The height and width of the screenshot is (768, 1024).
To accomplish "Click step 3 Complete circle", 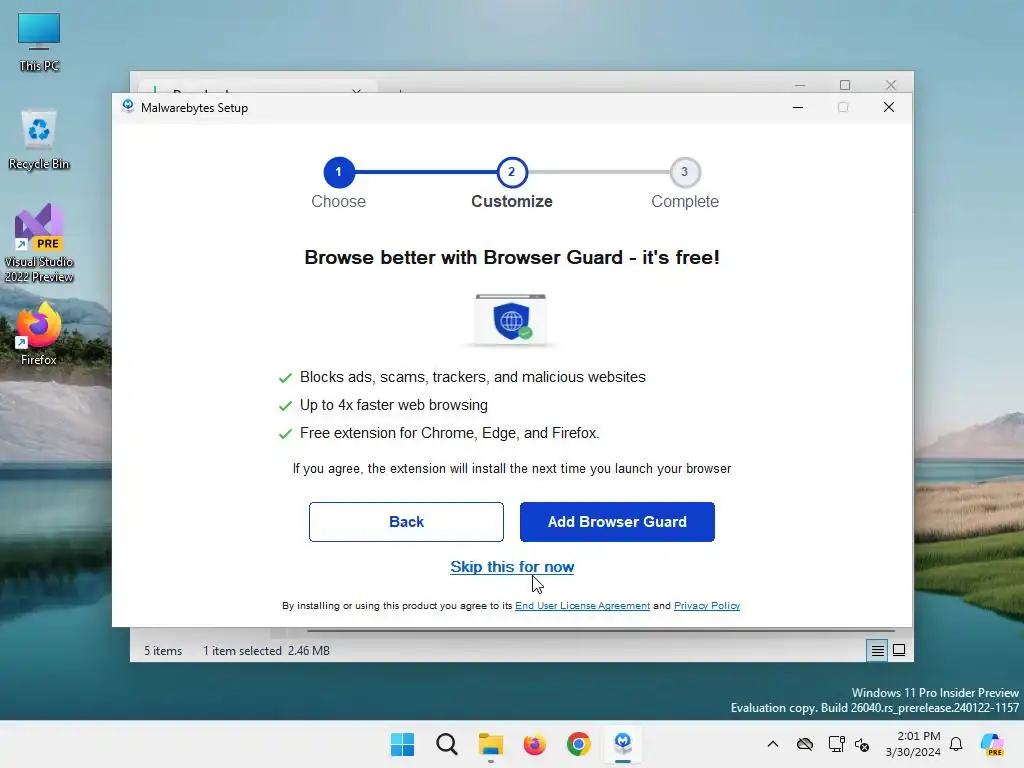I will coord(684,172).
